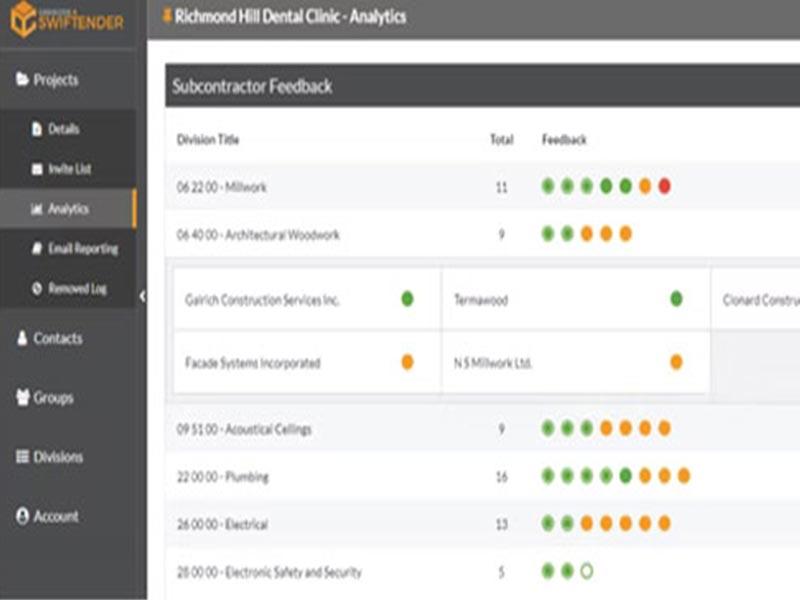Screen dimensions: 800x600
Task: Click the red feedback dot in Millwork row
Action: pyautogui.click(x=664, y=186)
